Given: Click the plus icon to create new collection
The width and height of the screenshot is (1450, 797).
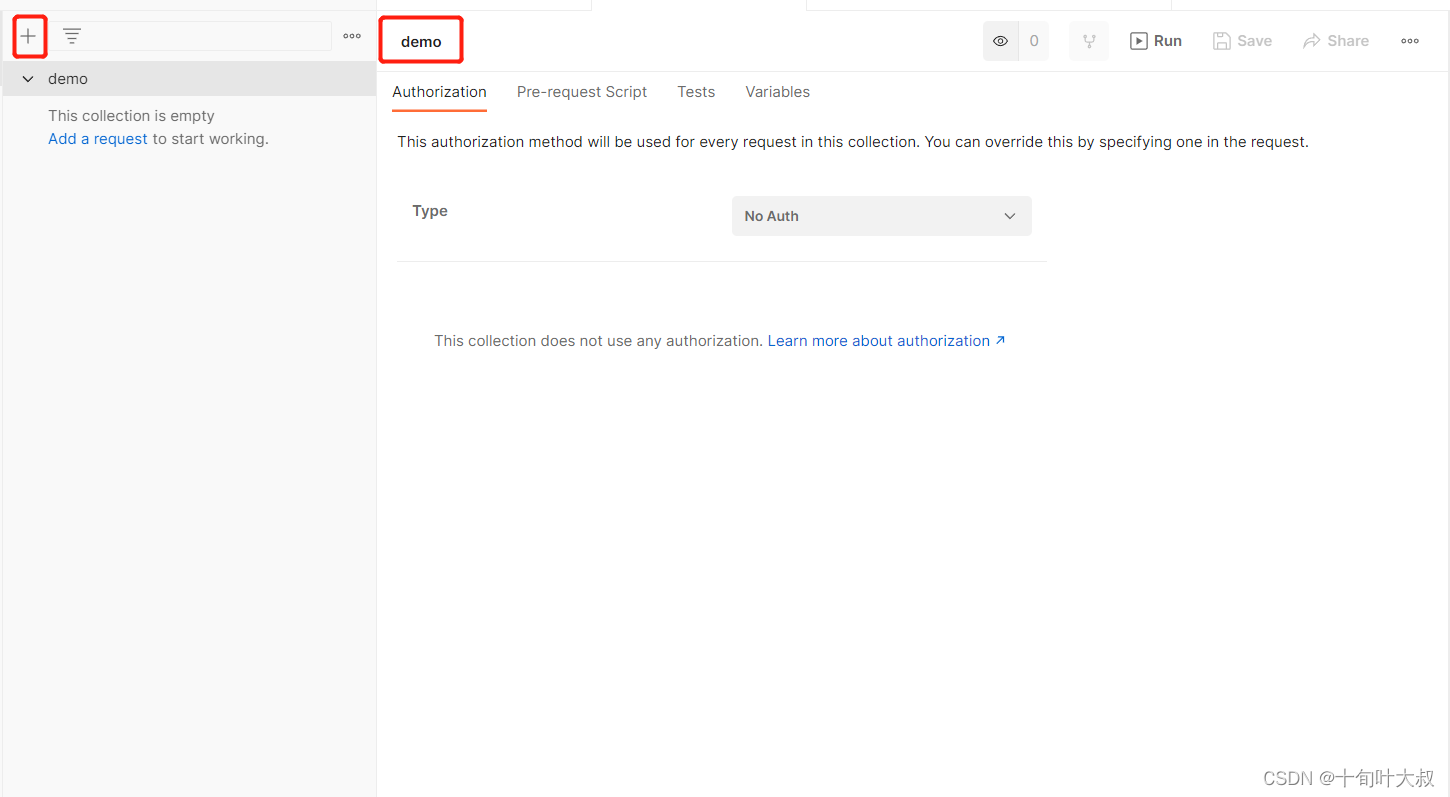Looking at the screenshot, I should (x=28, y=37).
